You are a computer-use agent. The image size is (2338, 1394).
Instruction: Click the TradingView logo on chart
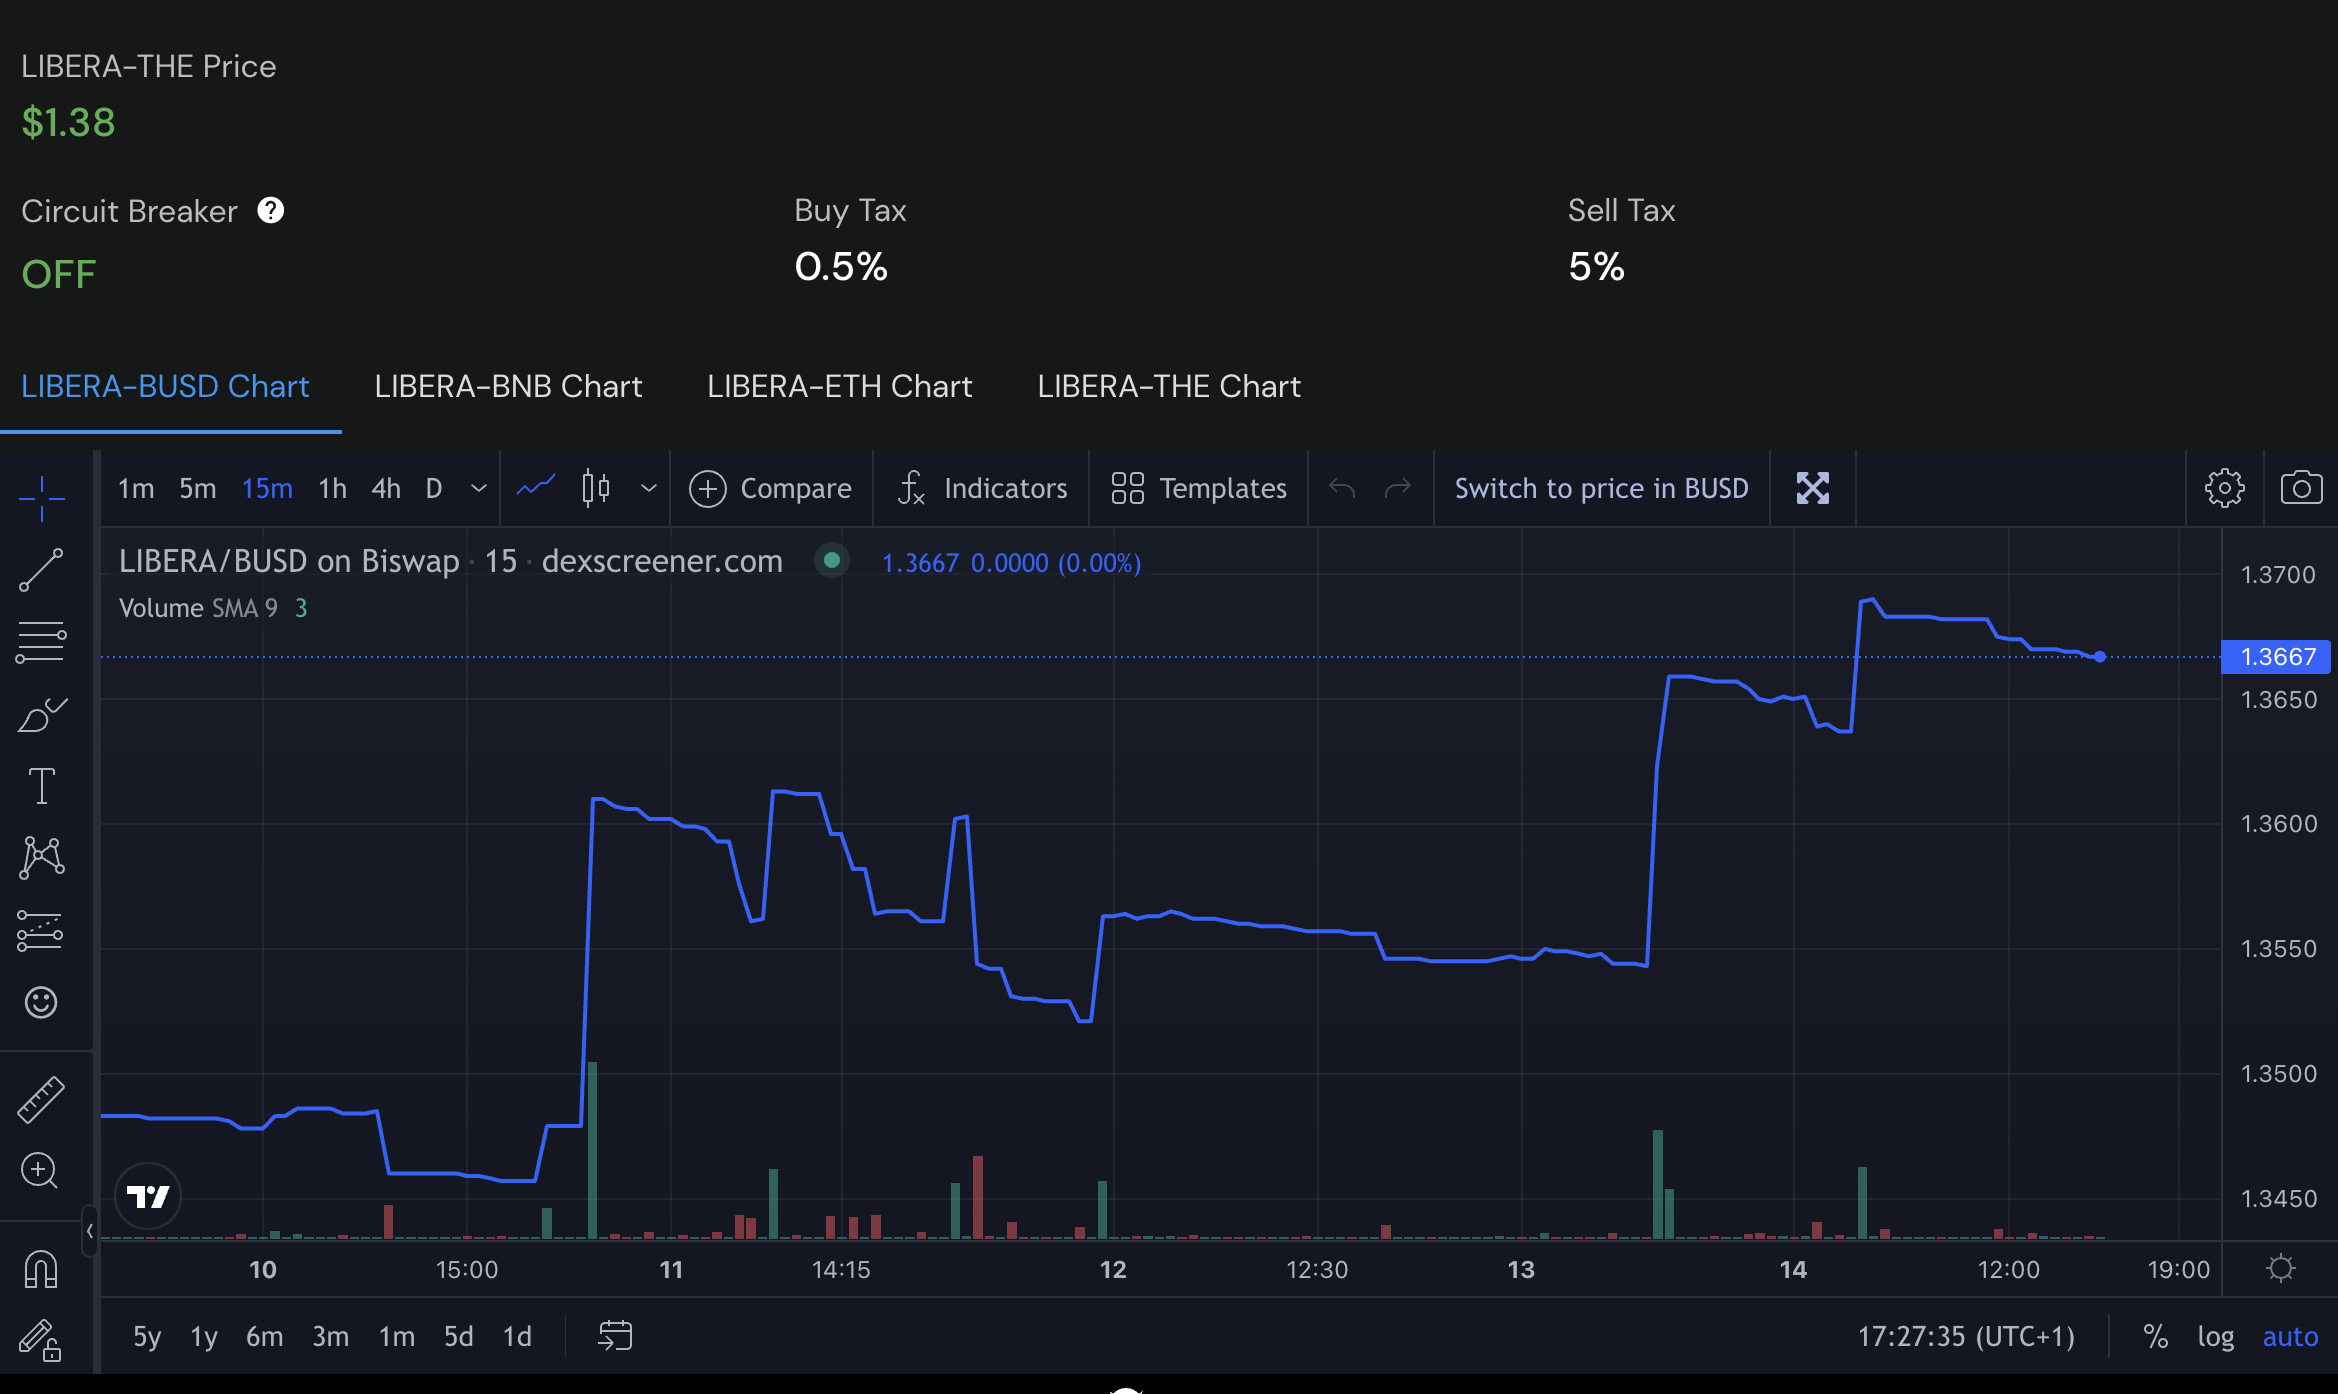click(148, 1196)
